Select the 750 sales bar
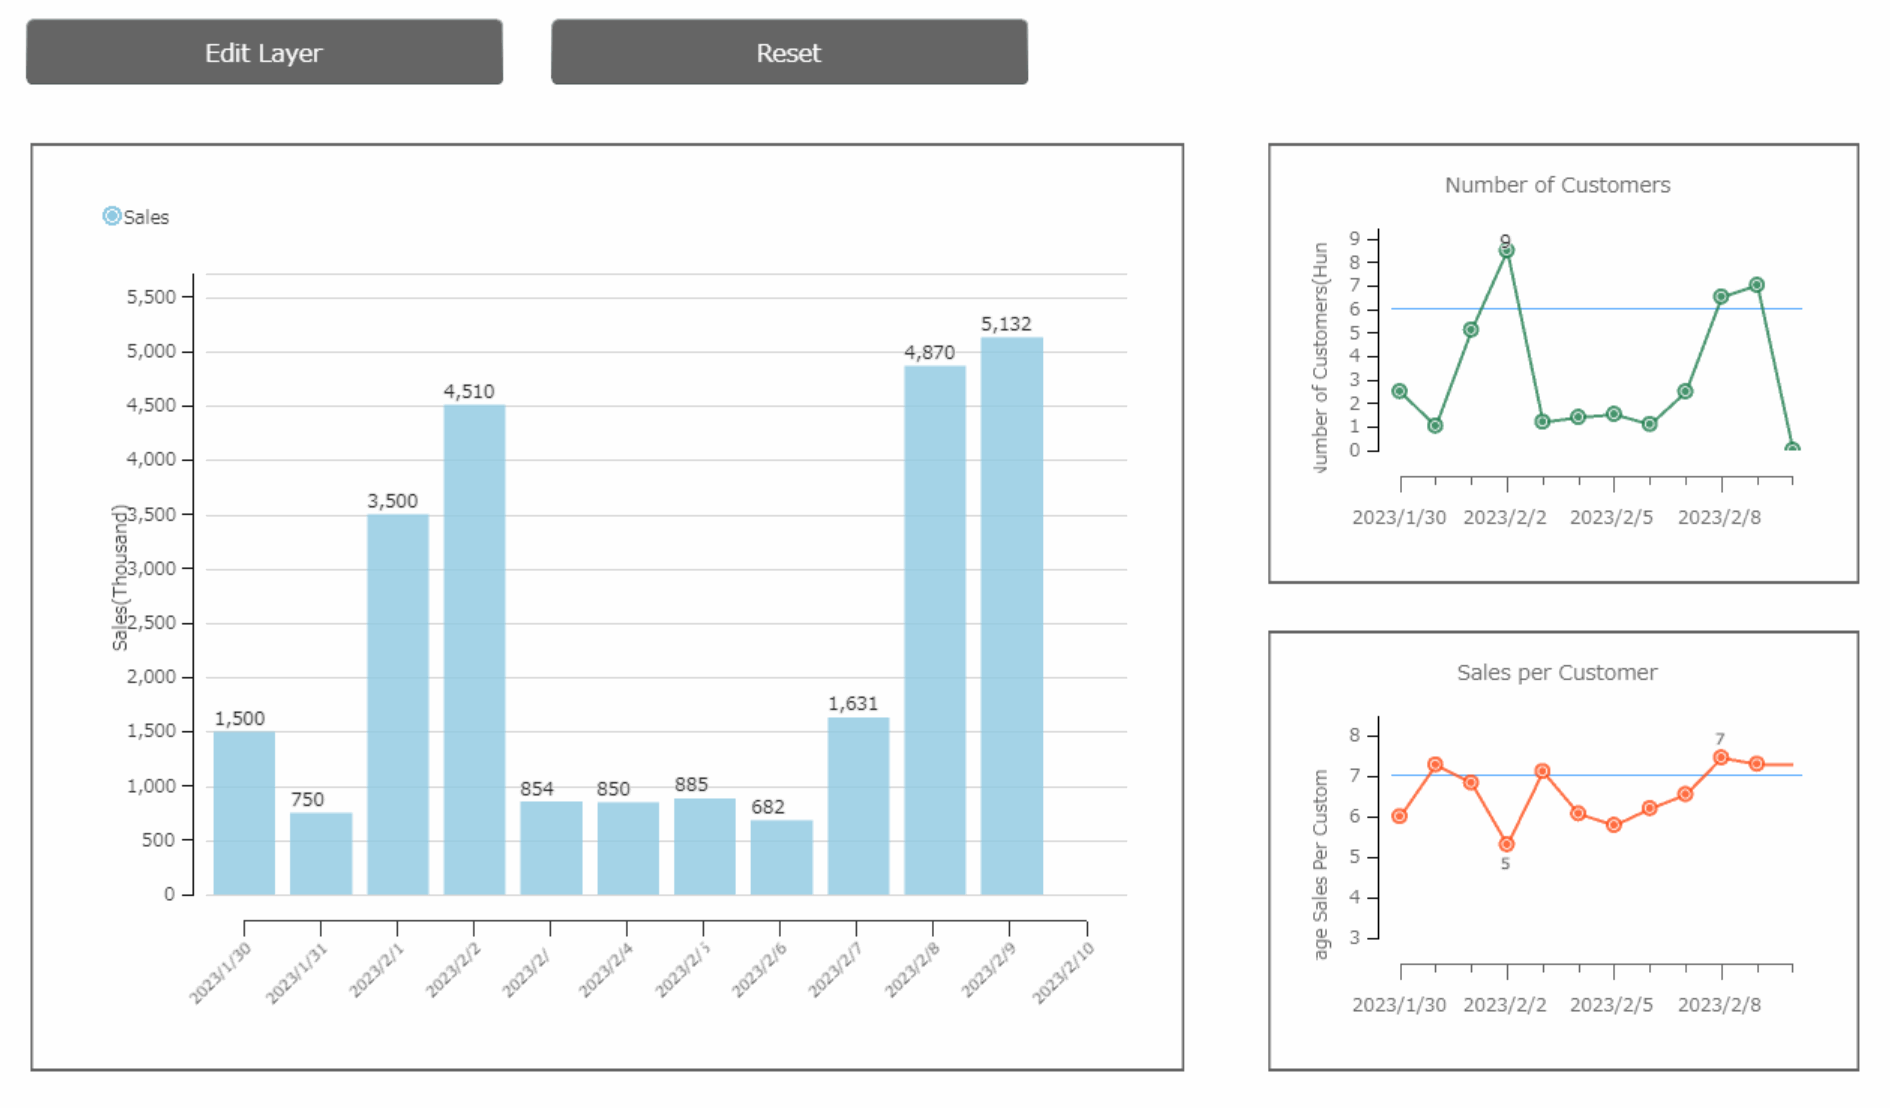Image resolution: width=1890 pixels, height=1108 pixels. point(321,854)
